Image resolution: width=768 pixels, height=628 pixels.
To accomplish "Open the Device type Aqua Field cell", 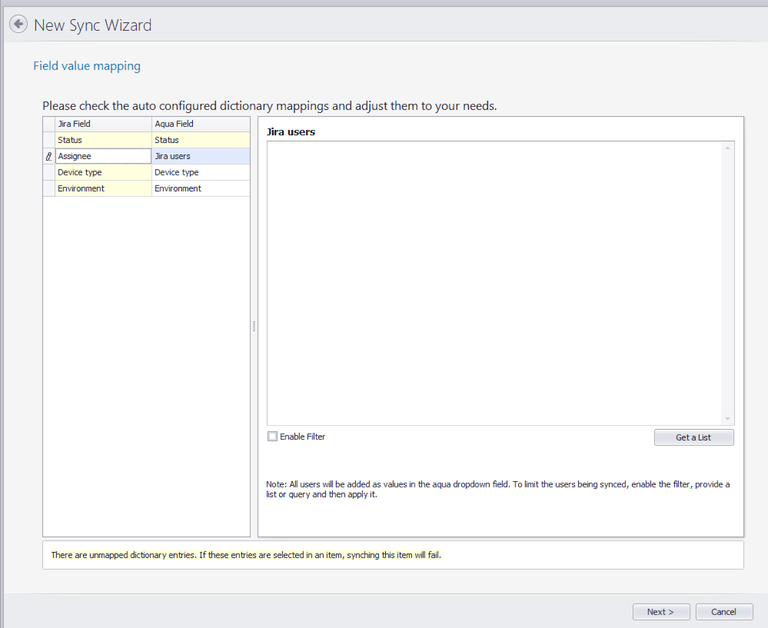I will 200,172.
